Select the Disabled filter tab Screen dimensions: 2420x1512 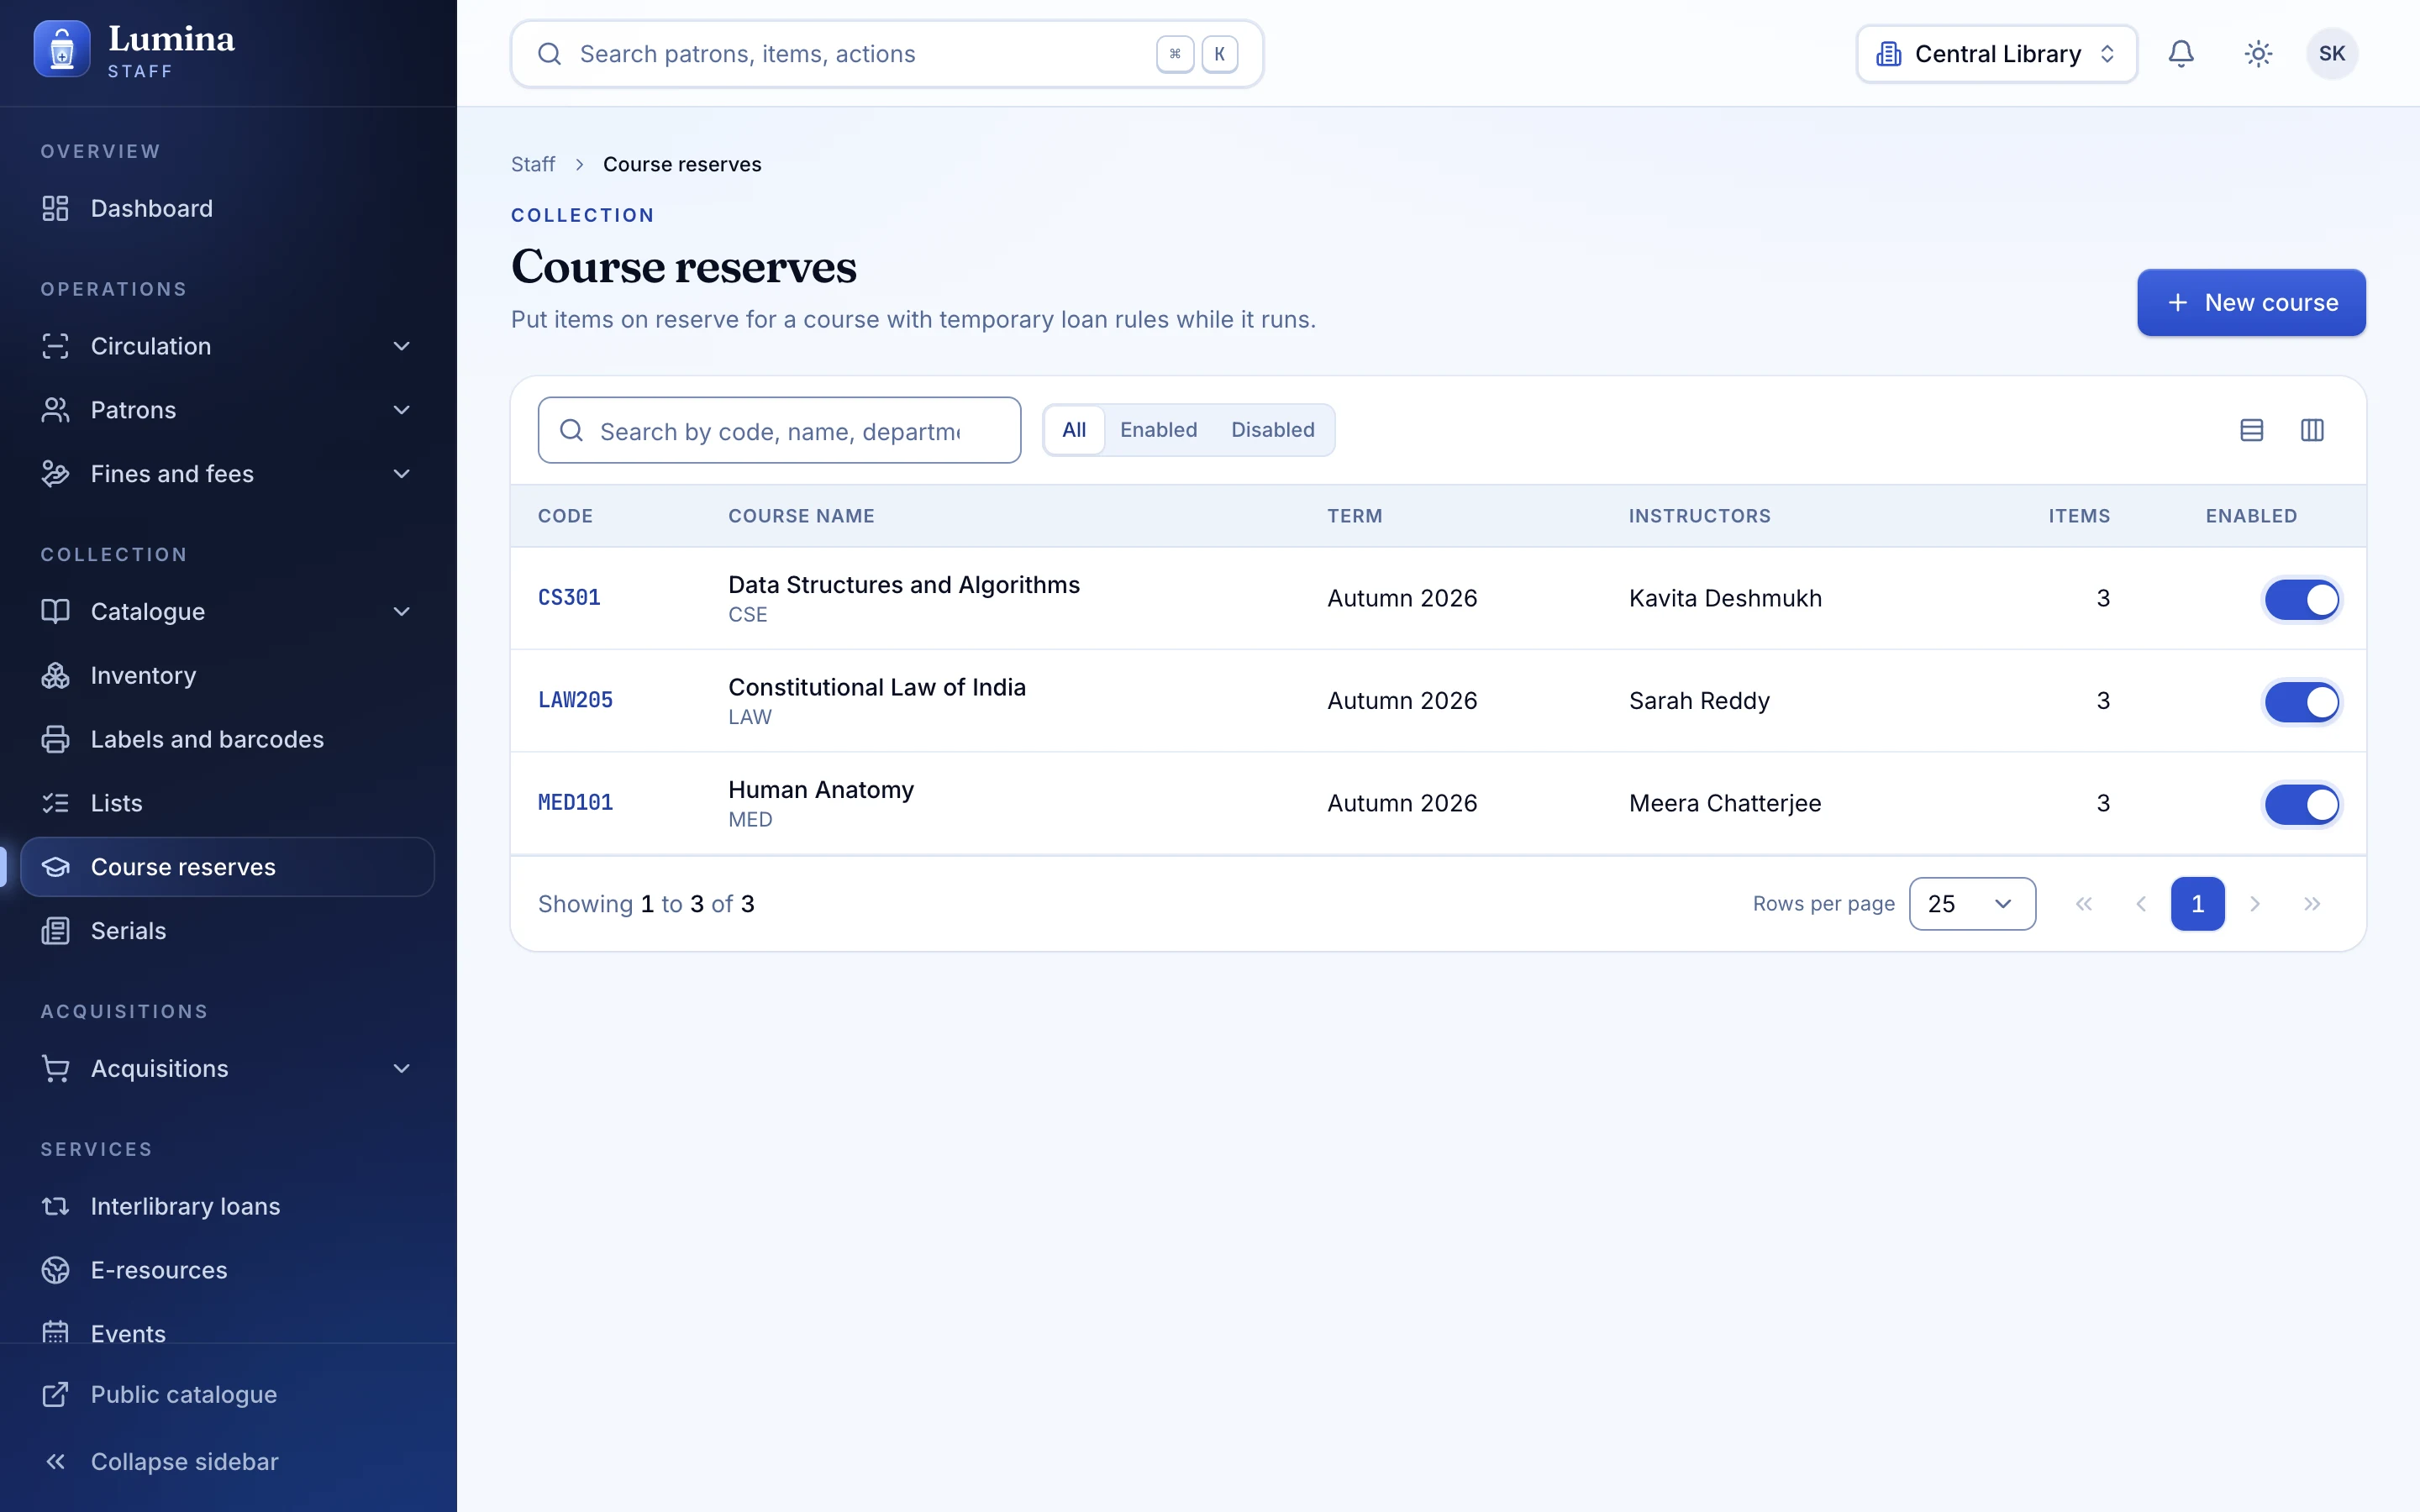coord(1272,430)
